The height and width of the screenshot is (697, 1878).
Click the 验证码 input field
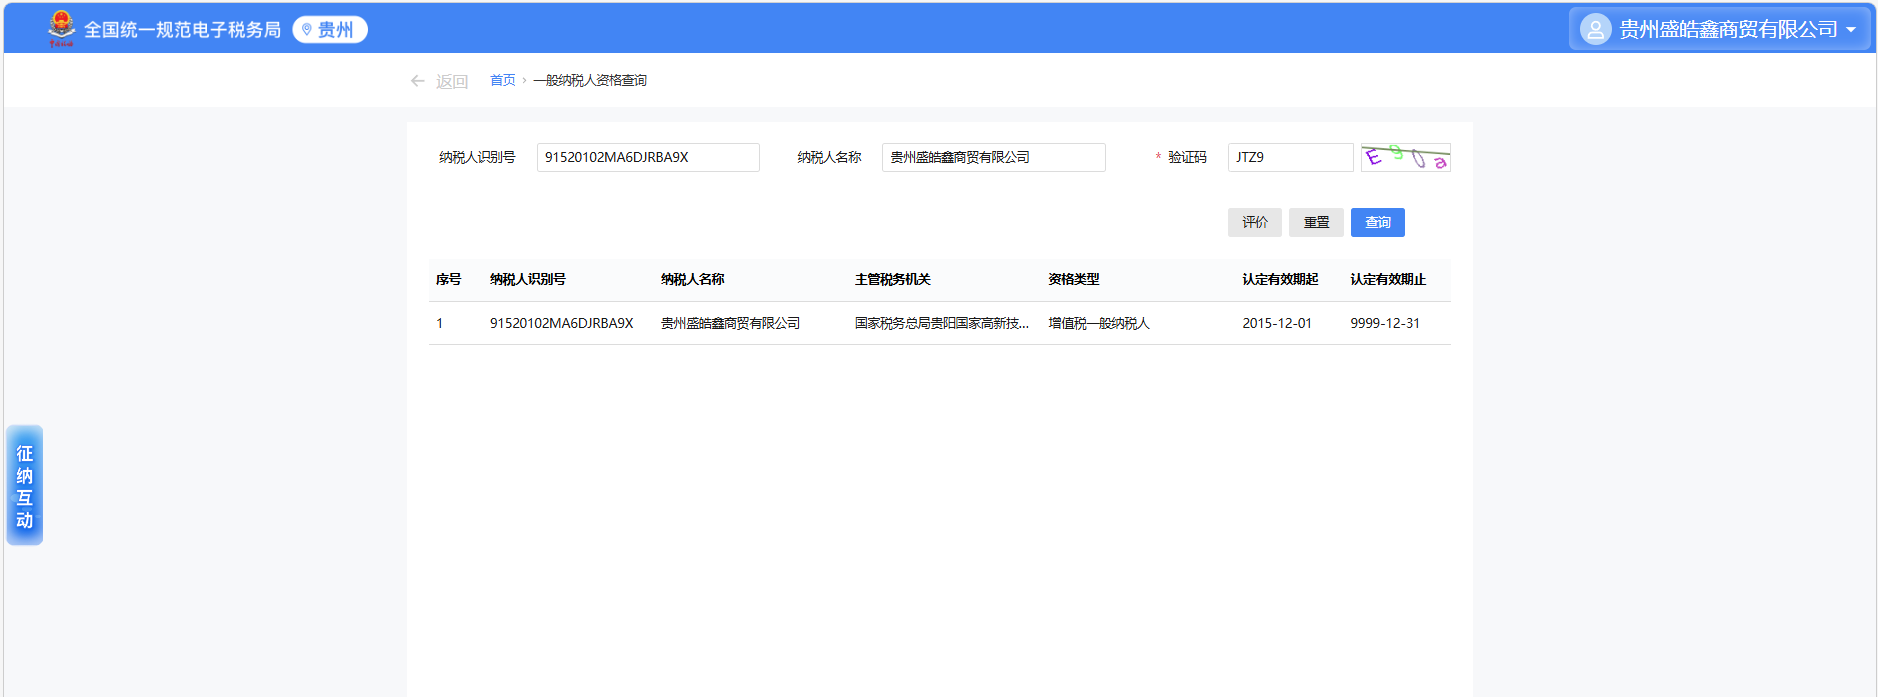click(1290, 158)
